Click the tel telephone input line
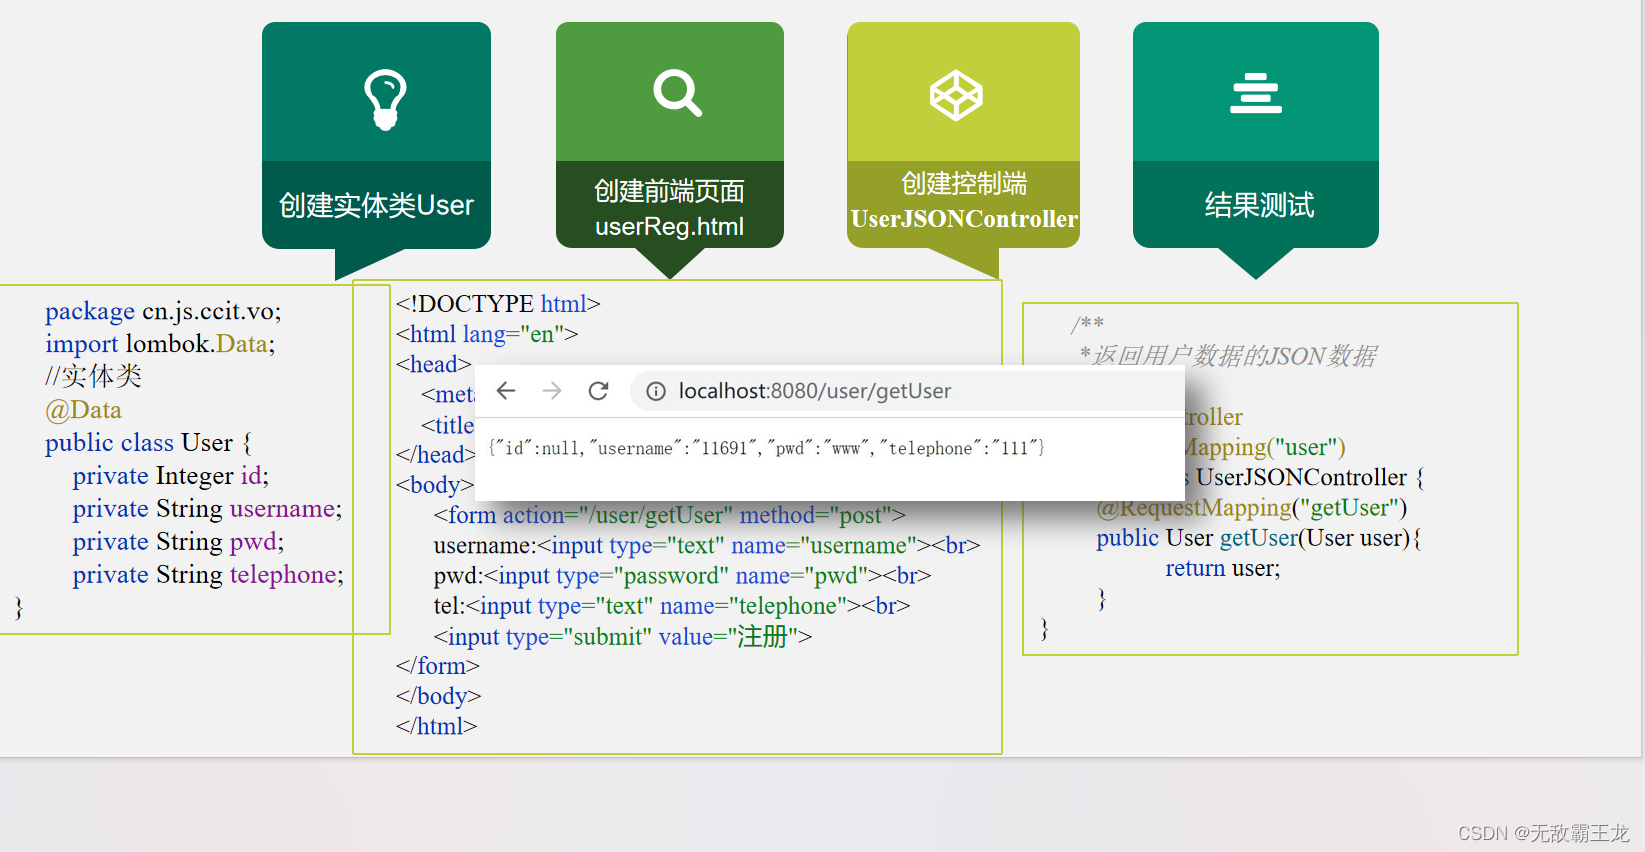The height and width of the screenshot is (852, 1645). tap(672, 606)
